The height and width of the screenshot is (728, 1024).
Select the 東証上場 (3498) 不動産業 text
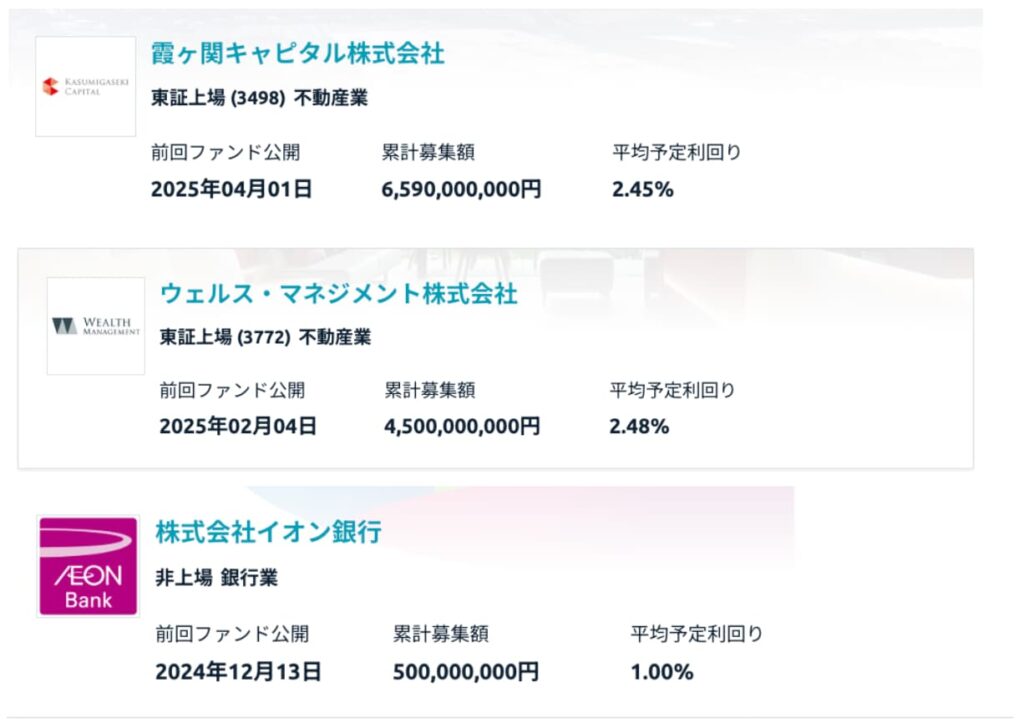click(x=259, y=98)
